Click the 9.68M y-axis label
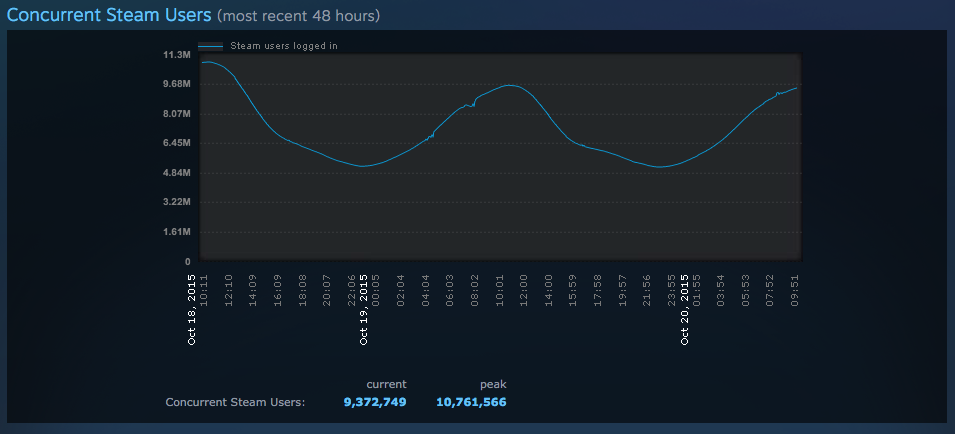Viewport: 955px width, 434px height. tap(176, 84)
